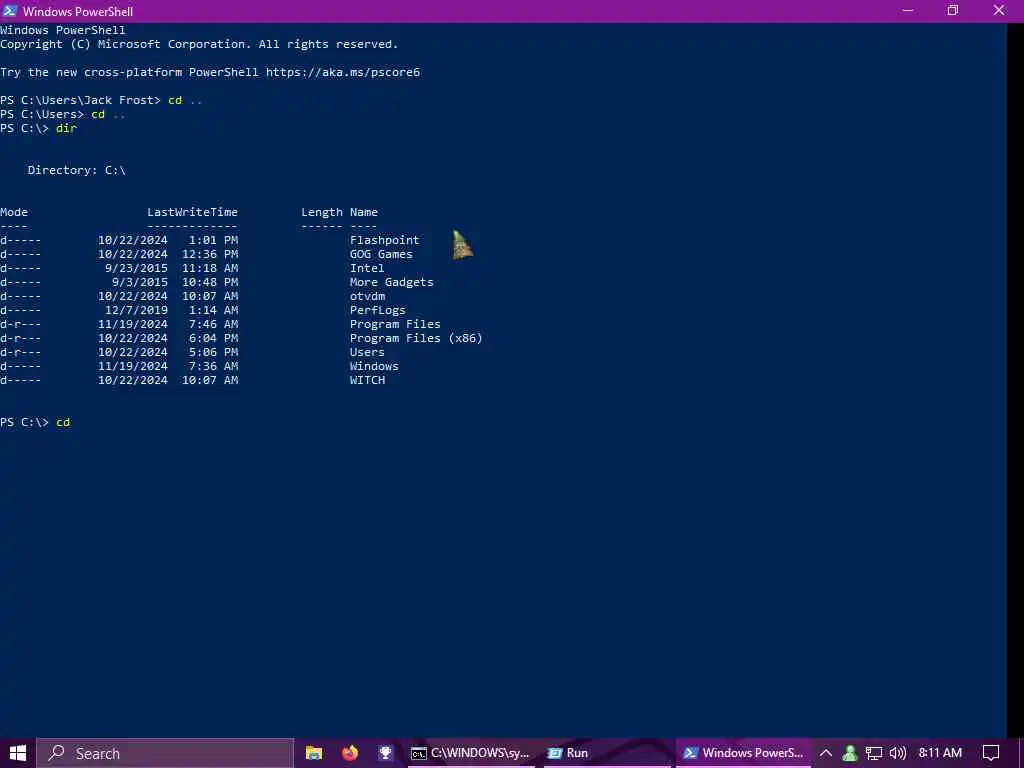The image size is (1024, 768).
Task: Click the 'dir' command text
Action: pos(66,128)
